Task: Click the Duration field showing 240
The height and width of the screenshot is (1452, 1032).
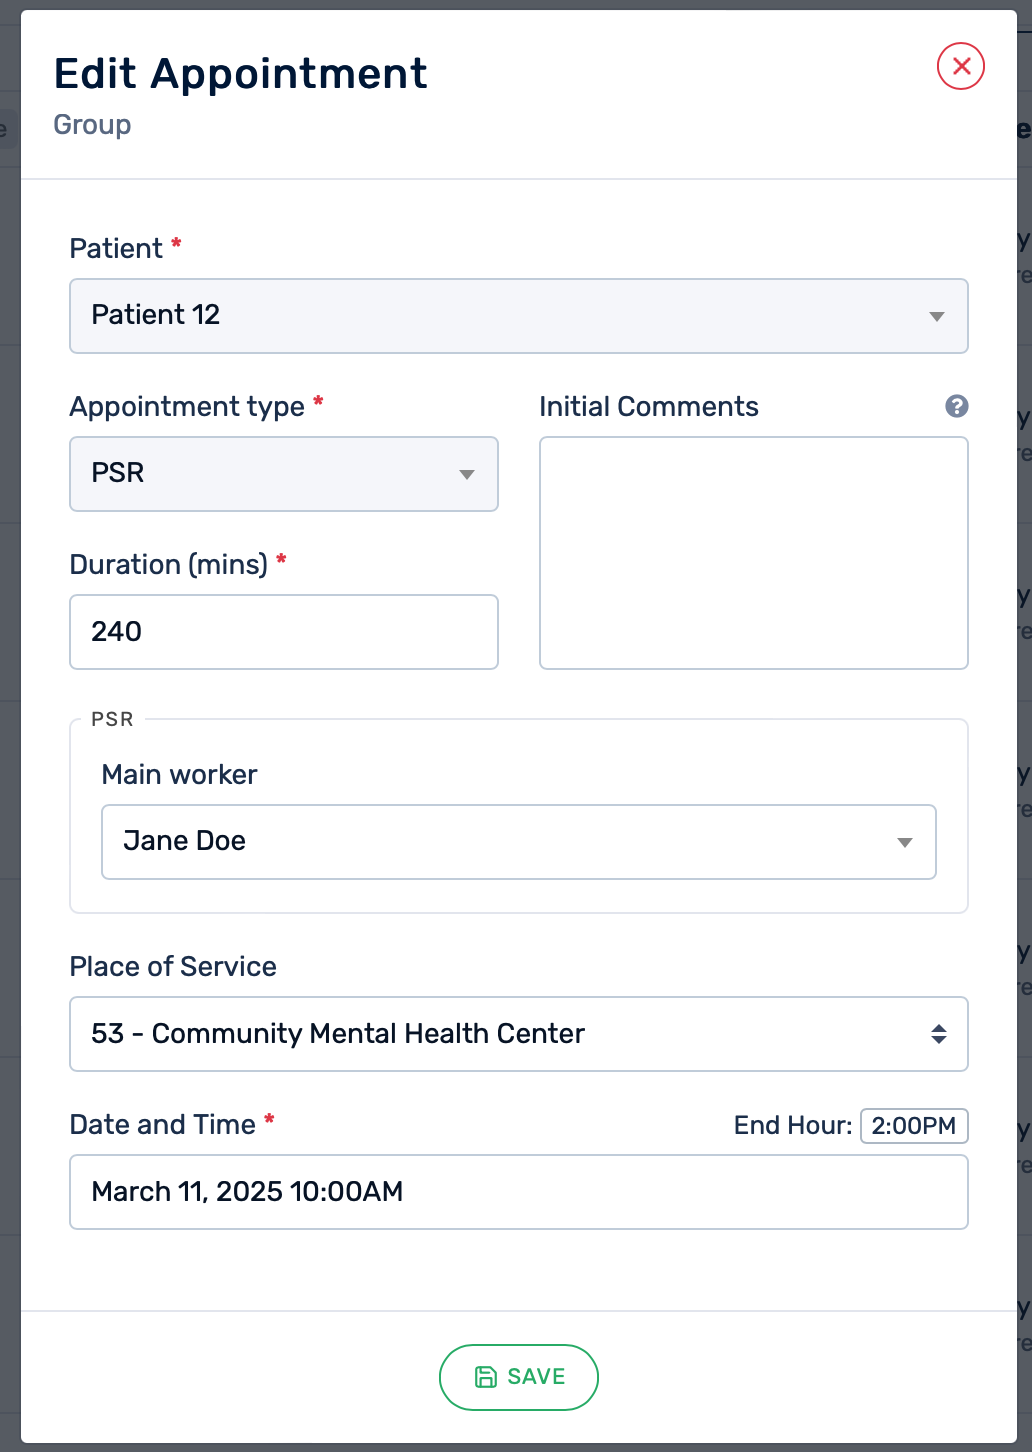Action: (283, 632)
